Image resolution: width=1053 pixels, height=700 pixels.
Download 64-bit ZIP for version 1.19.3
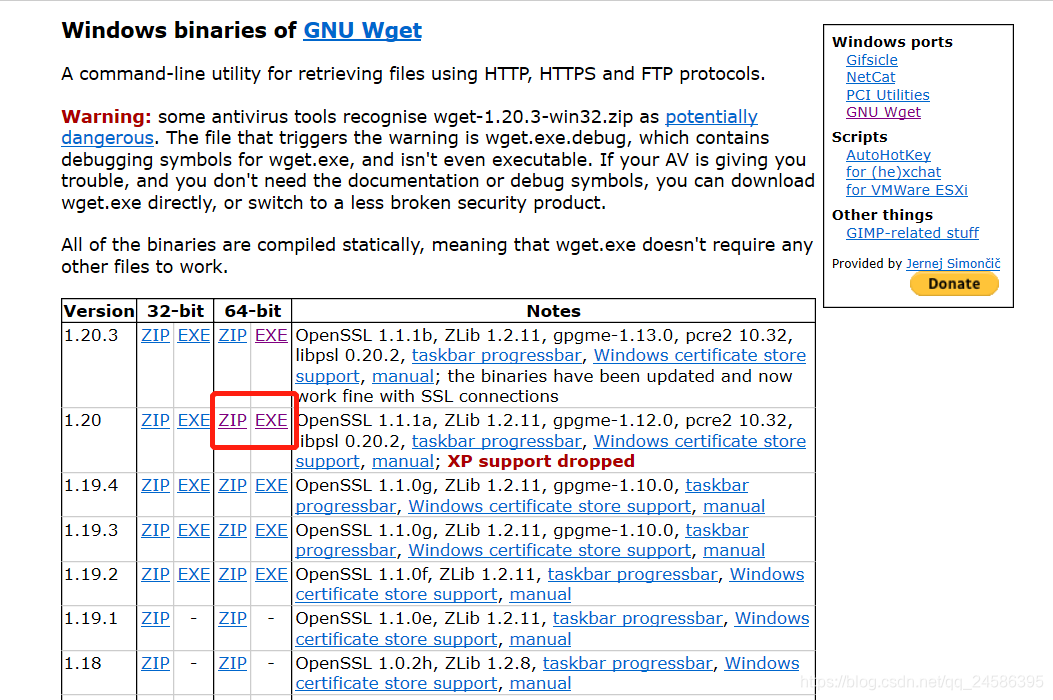(x=232, y=531)
